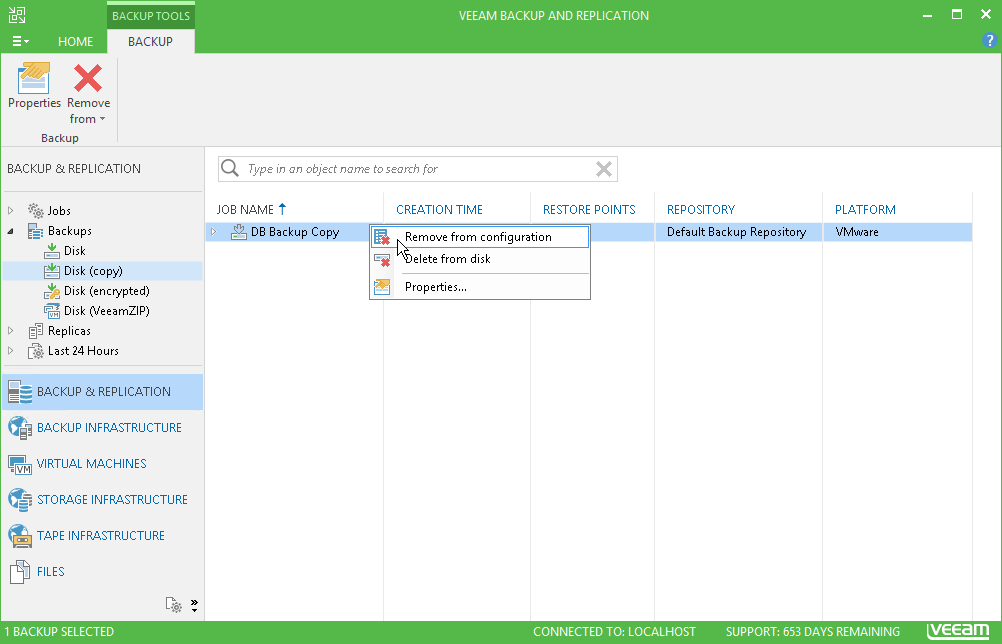Expand the Replicas tree node

click(x=11, y=330)
